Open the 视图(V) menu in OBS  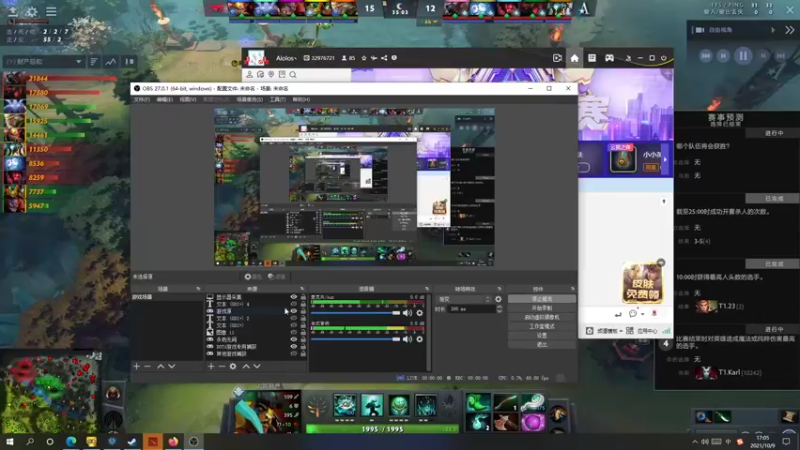(x=188, y=99)
